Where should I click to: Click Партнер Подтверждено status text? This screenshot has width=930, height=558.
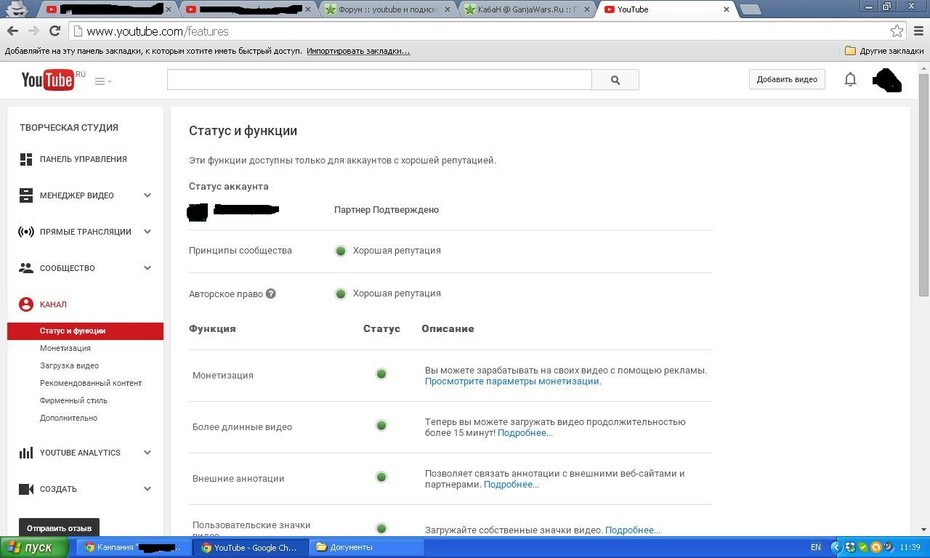pyautogui.click(x=386, y=210)
